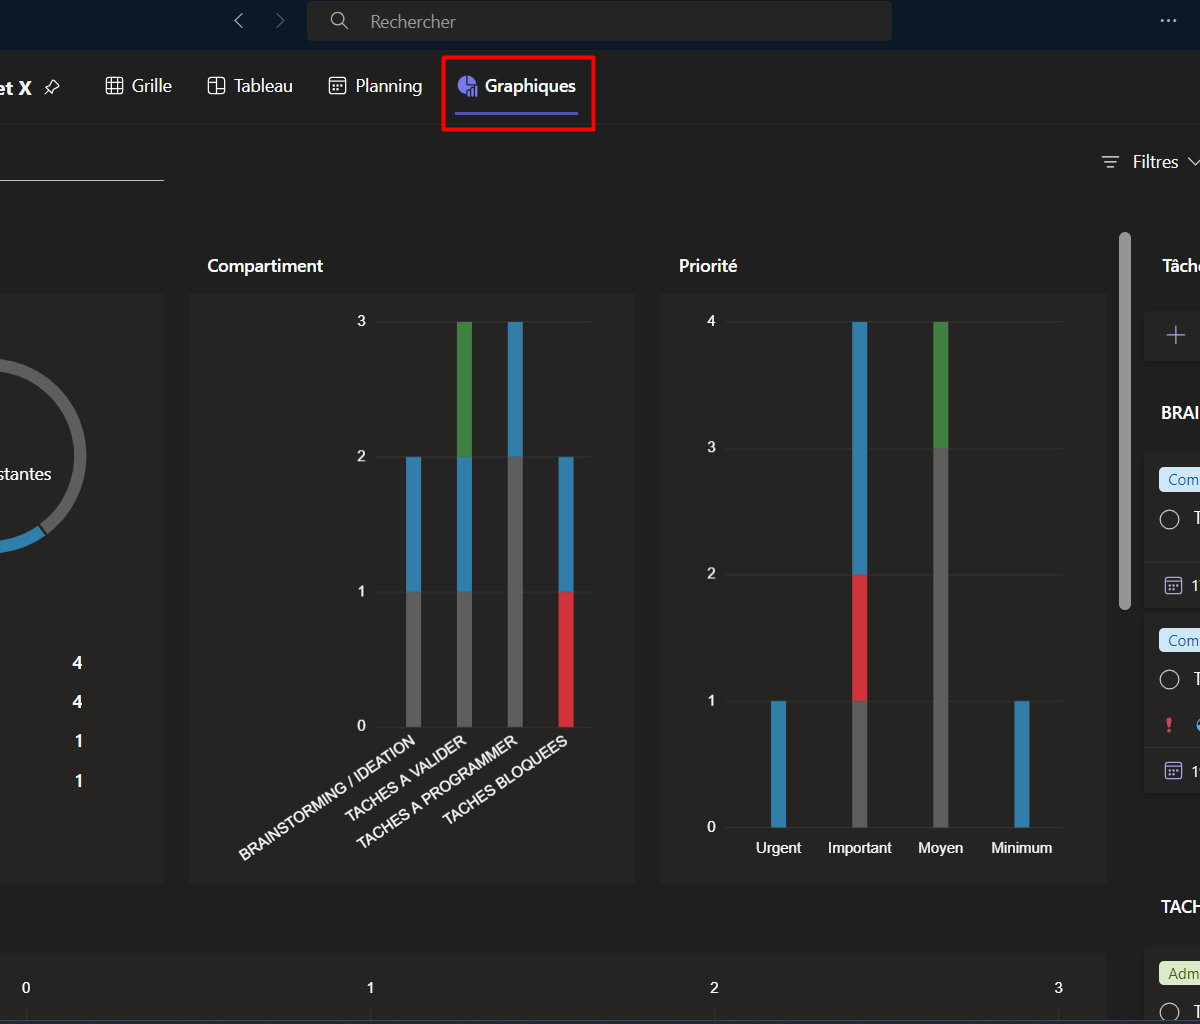Switch to the Grille tab

point(139,86)
